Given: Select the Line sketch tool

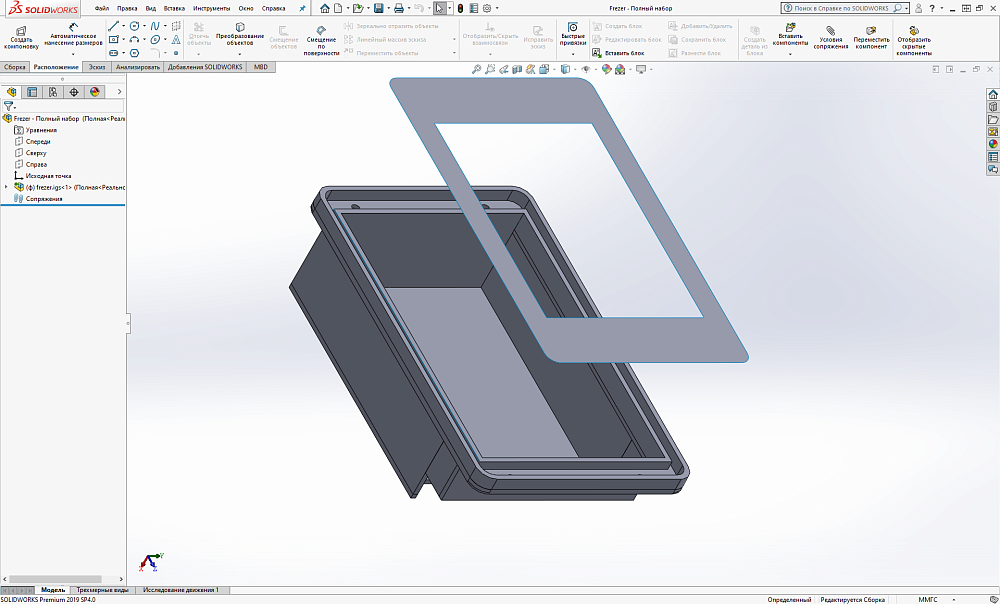Looking at the screenshot, I should click(114, 26).
